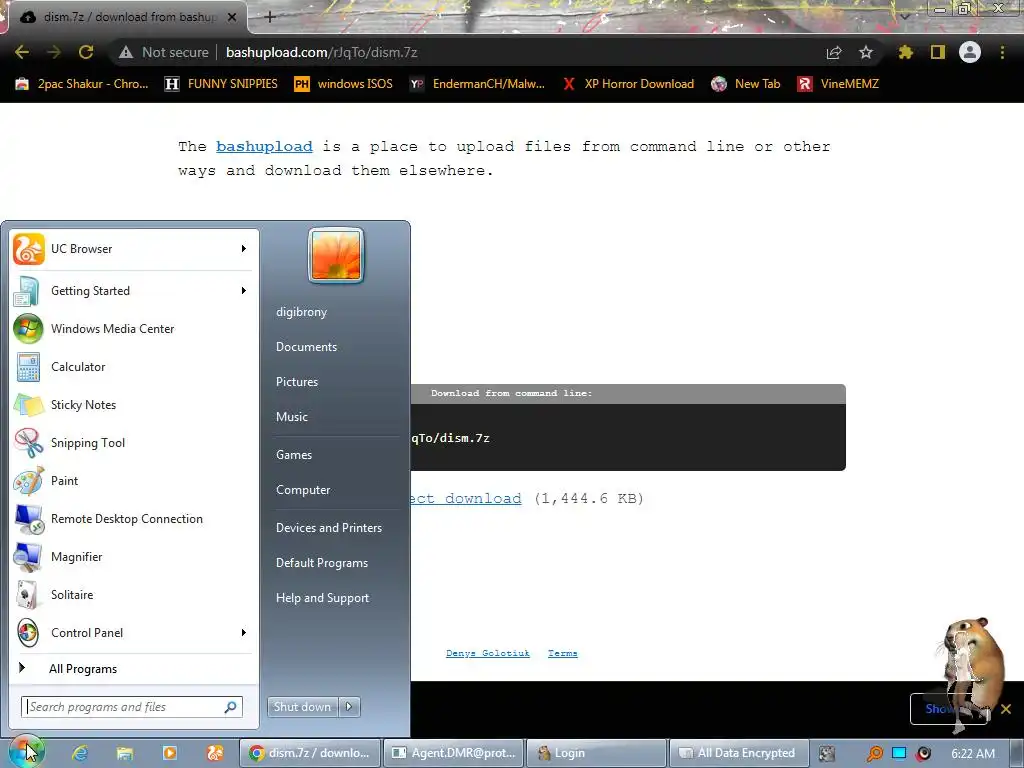The height and width of the screenshot is (768, 1024).
Task: Open Remote Desktop Connection
Action: [x=133, y=519]
